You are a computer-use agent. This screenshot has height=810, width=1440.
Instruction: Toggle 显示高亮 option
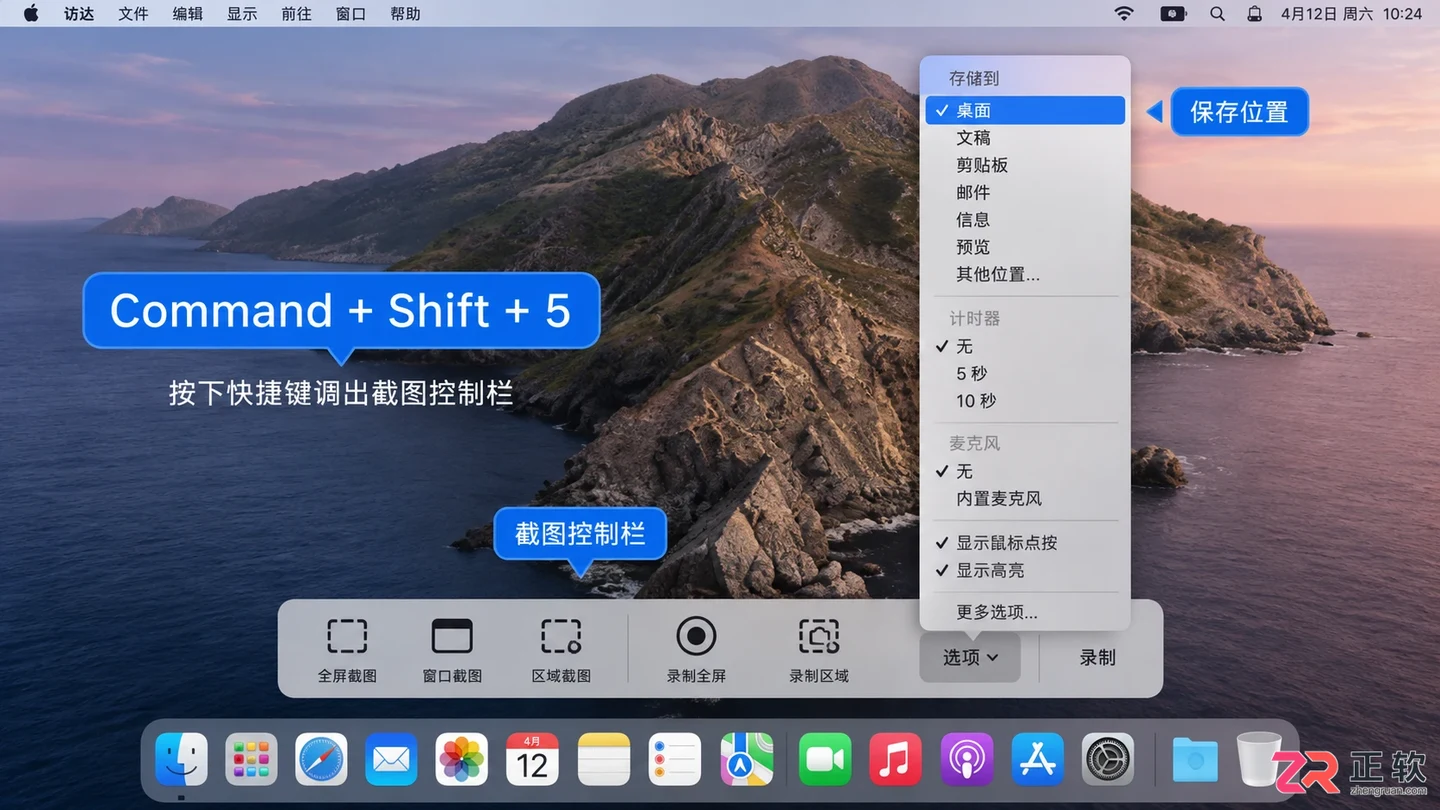pyautogui.click(x=1025, y=570)
